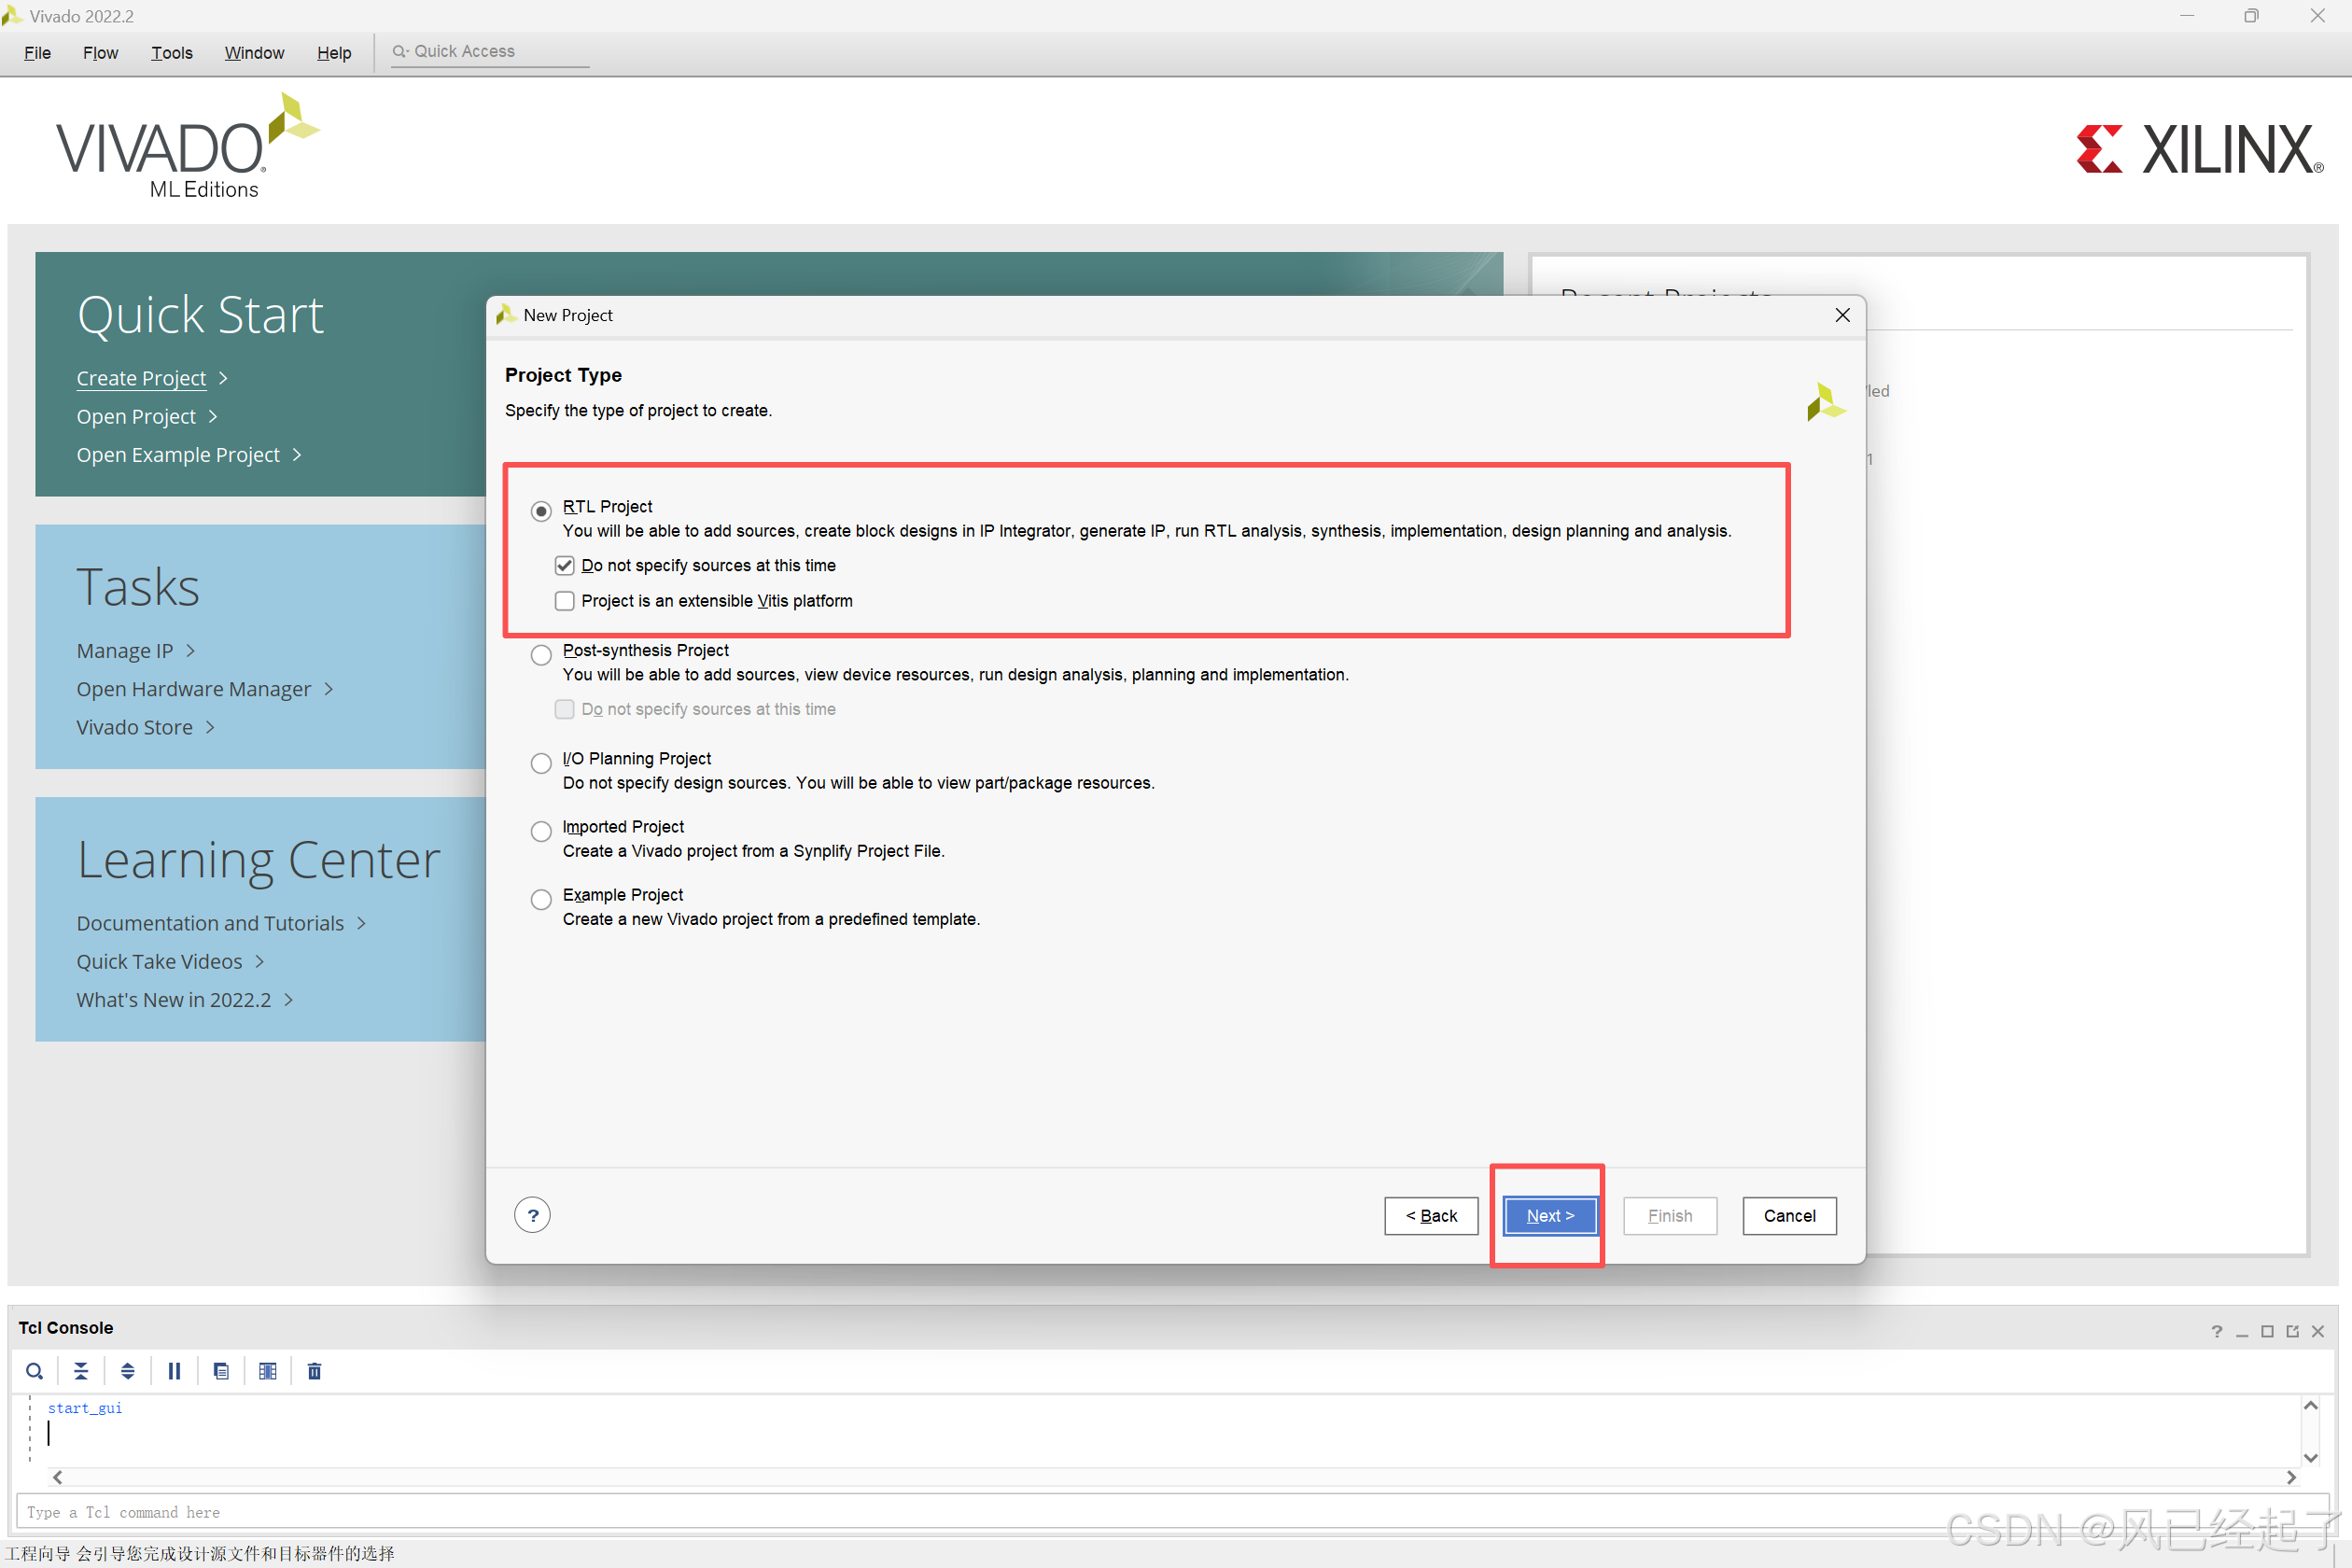Select the Imported Project radio button
The image size is (2352, 1568).
pyautogui.click(x=541, y=831)
